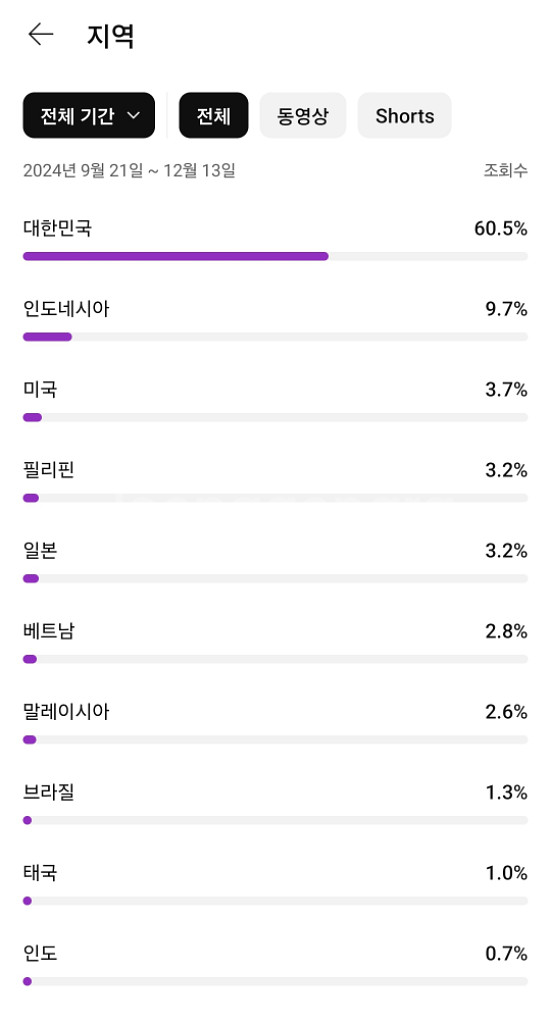
Task: Select the 전체 filter chip
Action: coord(213,116)
